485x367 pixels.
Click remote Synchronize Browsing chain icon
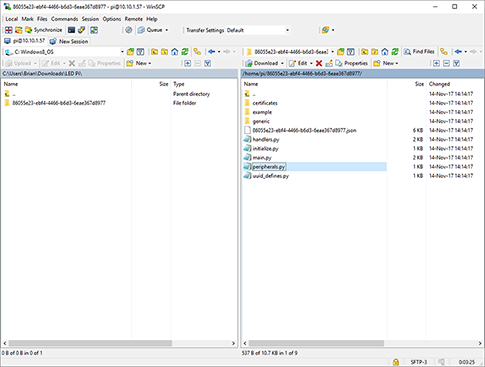point(444,52)
